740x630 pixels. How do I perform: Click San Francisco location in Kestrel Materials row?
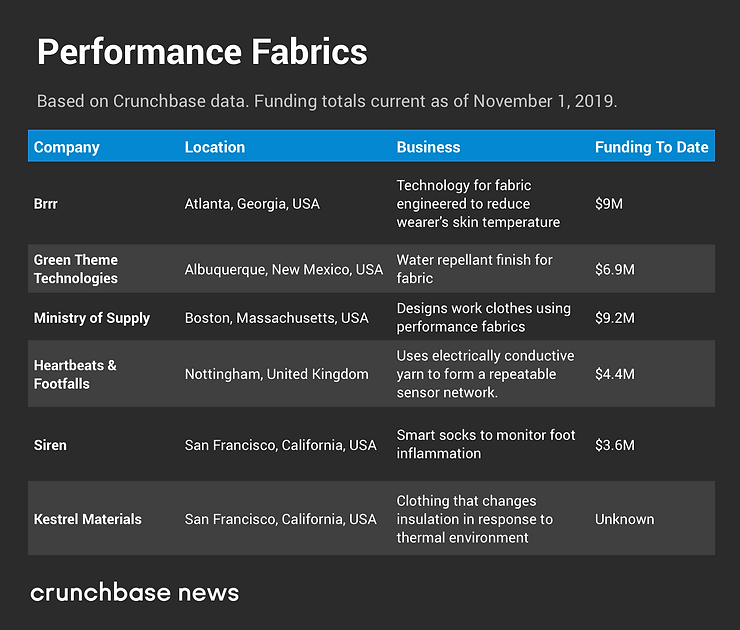pos(280,519)
